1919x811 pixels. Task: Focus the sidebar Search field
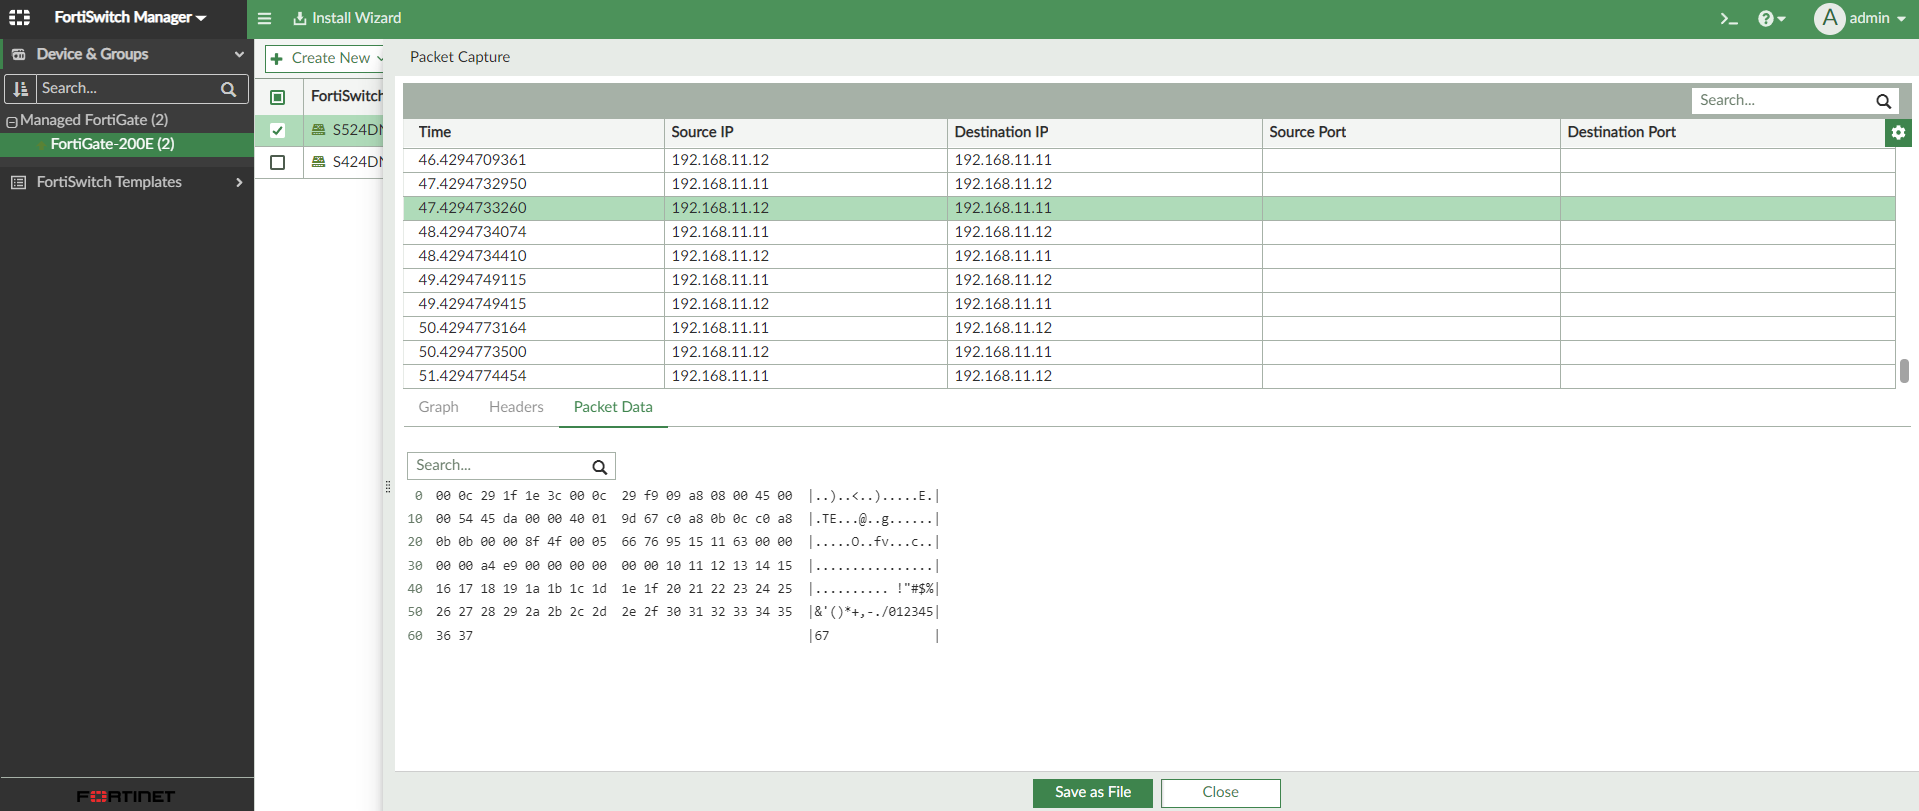pyautogui.click(x=127, y=89)
